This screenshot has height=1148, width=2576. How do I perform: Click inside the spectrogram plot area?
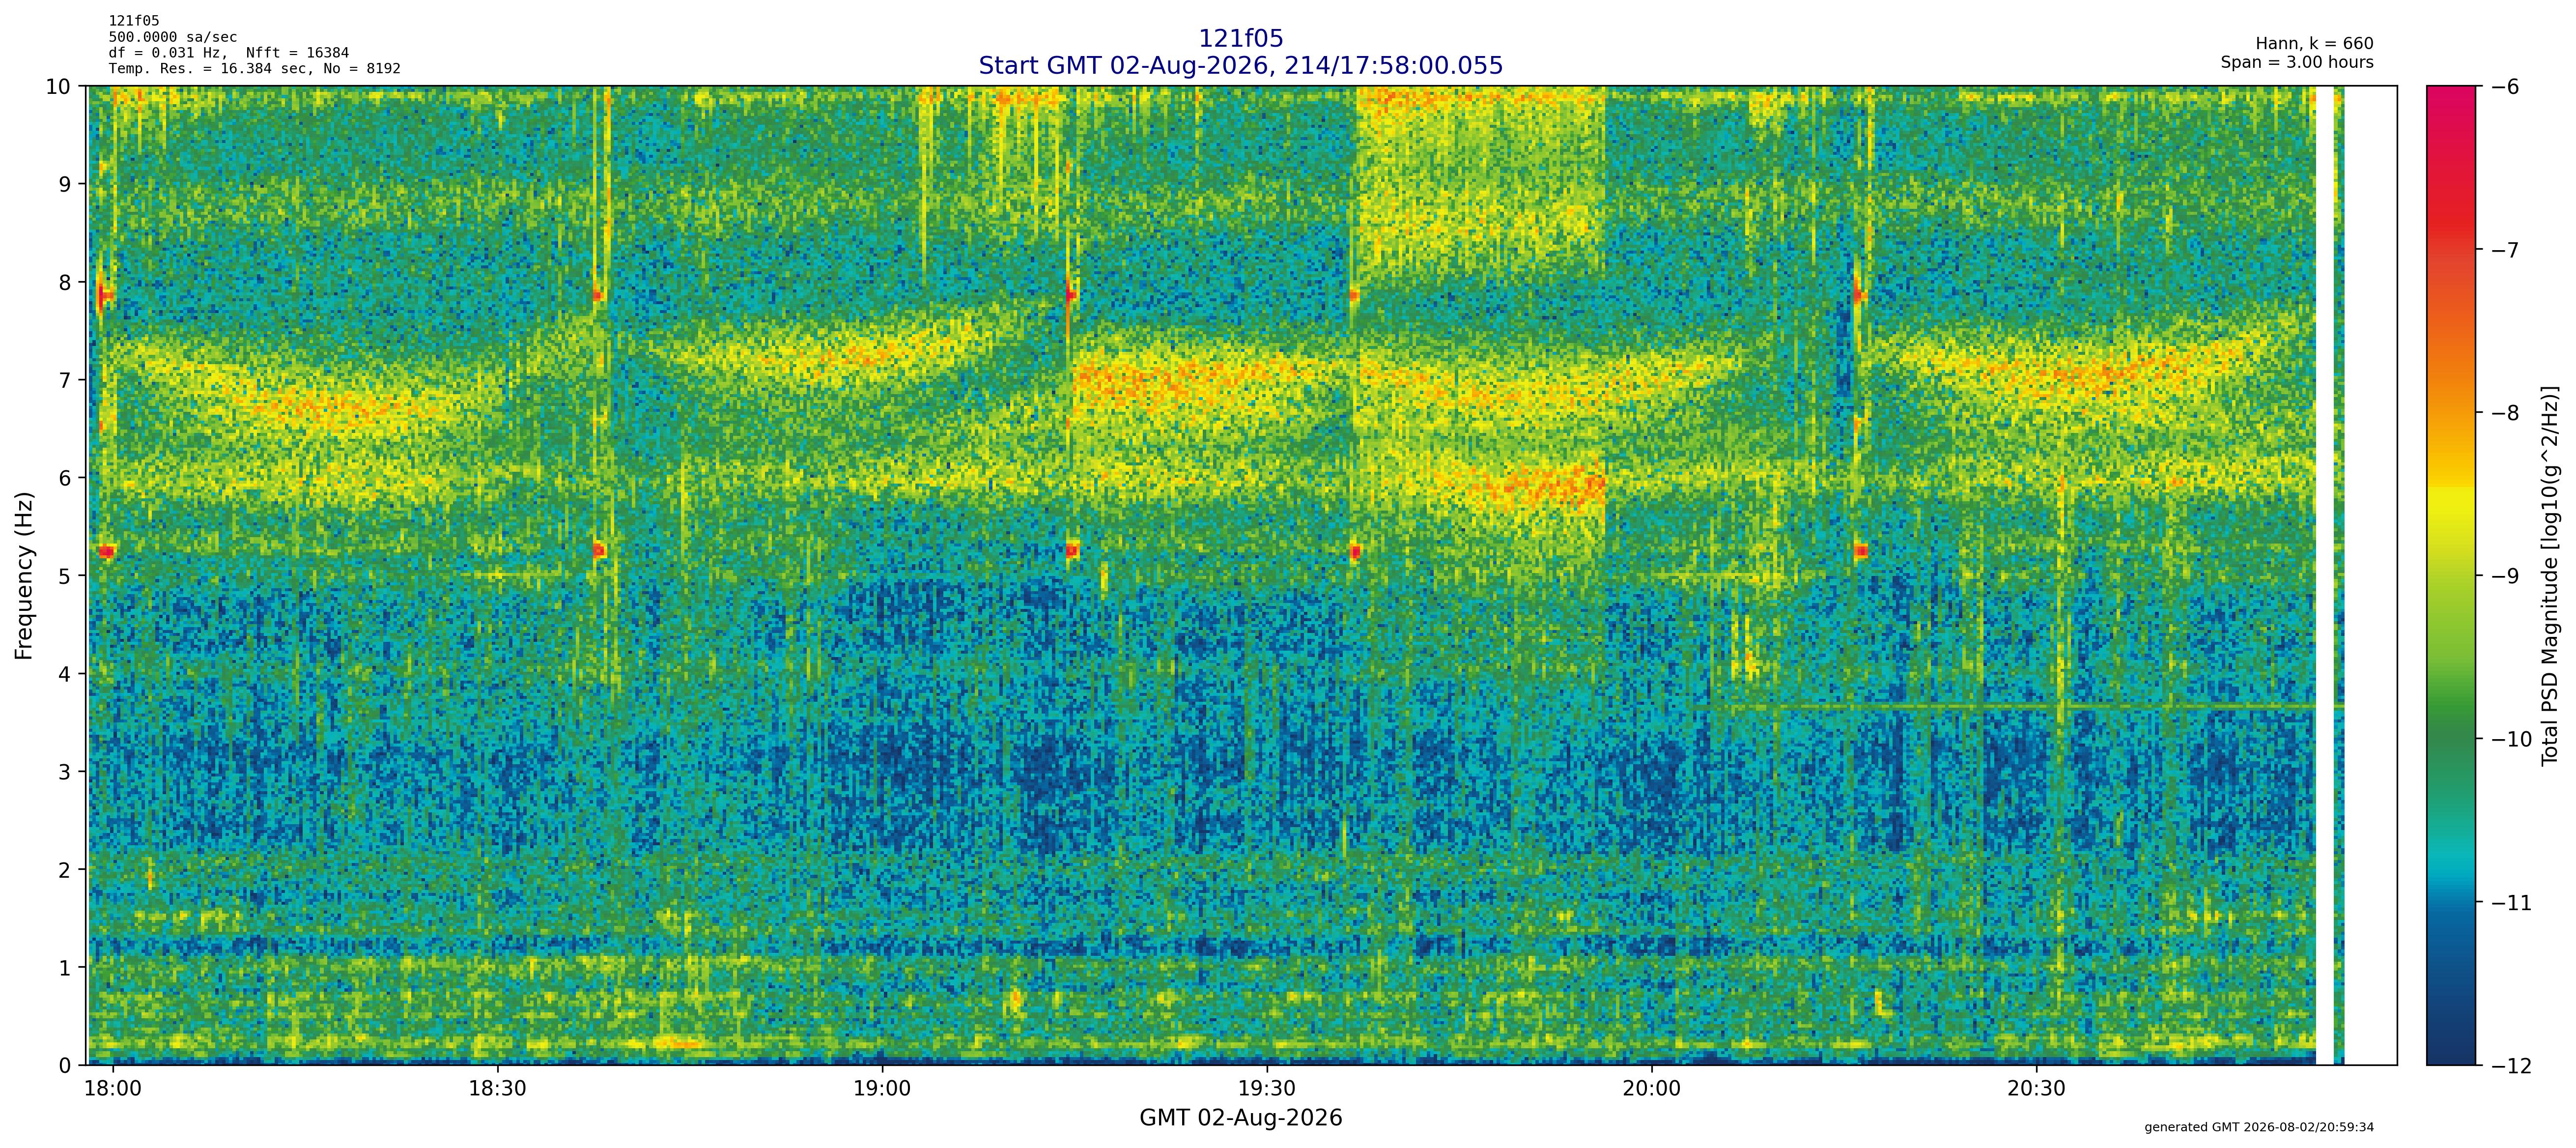1242,575
